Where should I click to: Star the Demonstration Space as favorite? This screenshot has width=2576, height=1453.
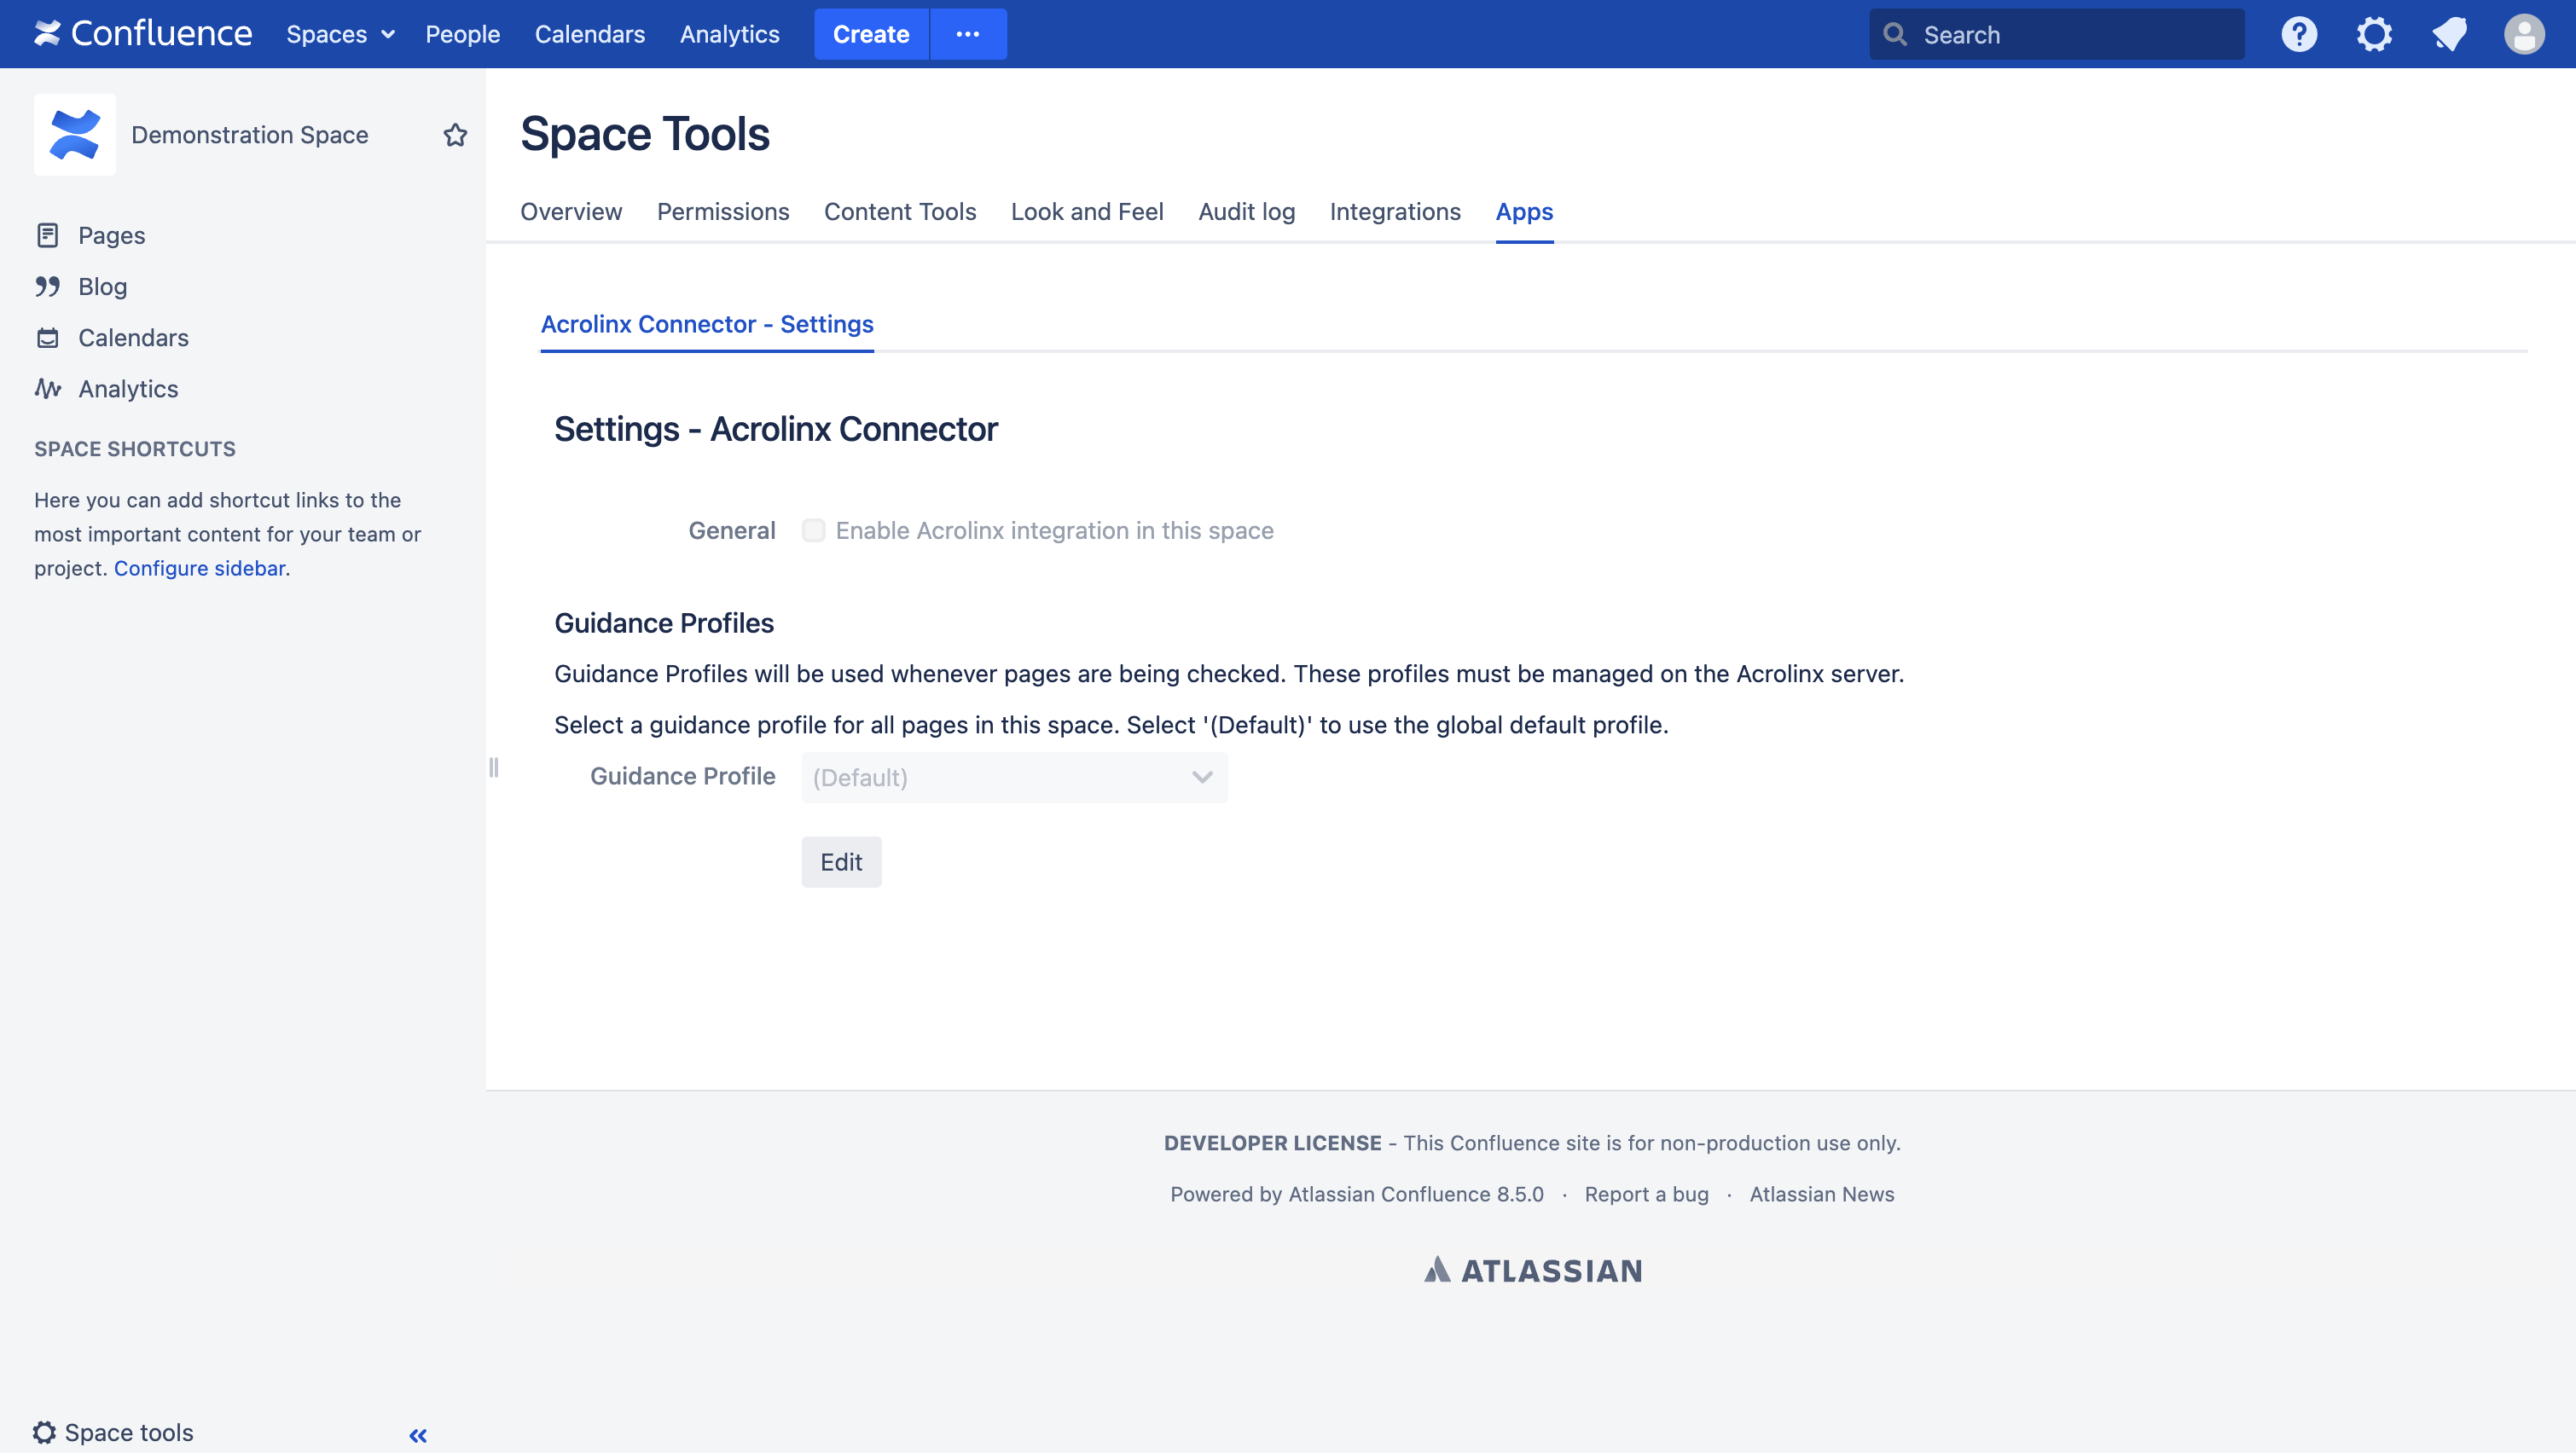(455, 135)
